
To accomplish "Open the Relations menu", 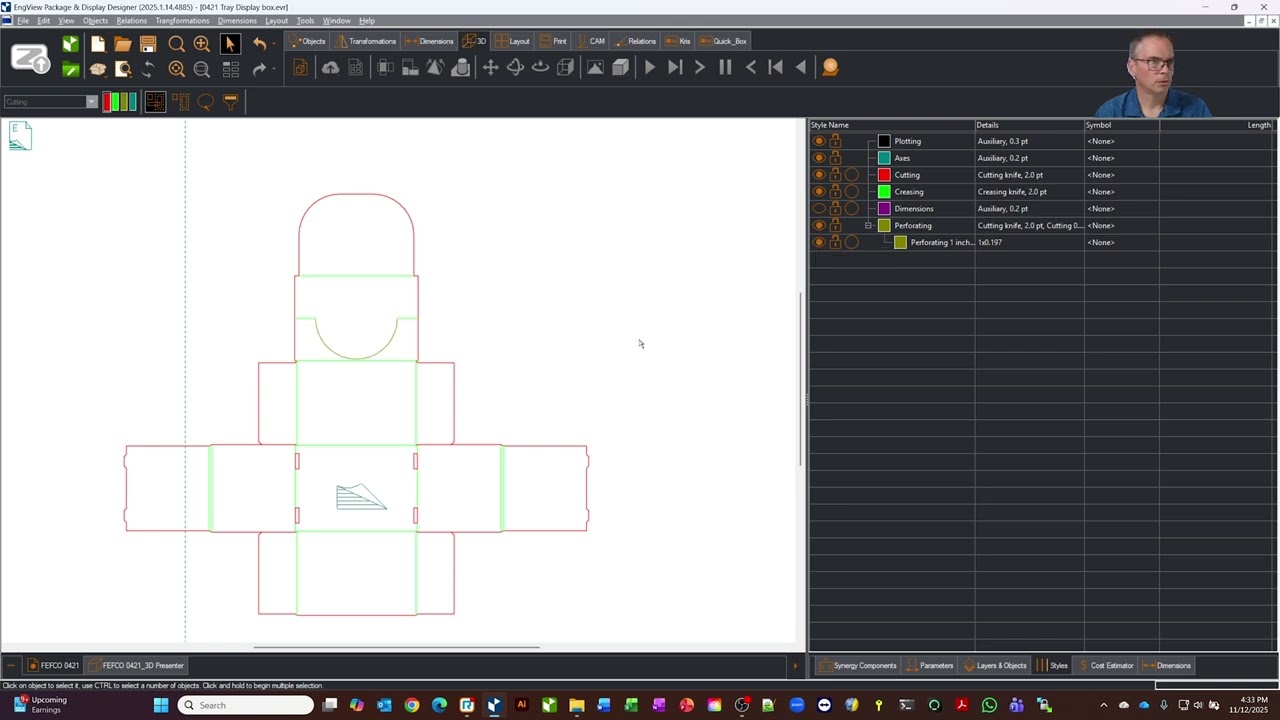I will click(x=131, y=21).
